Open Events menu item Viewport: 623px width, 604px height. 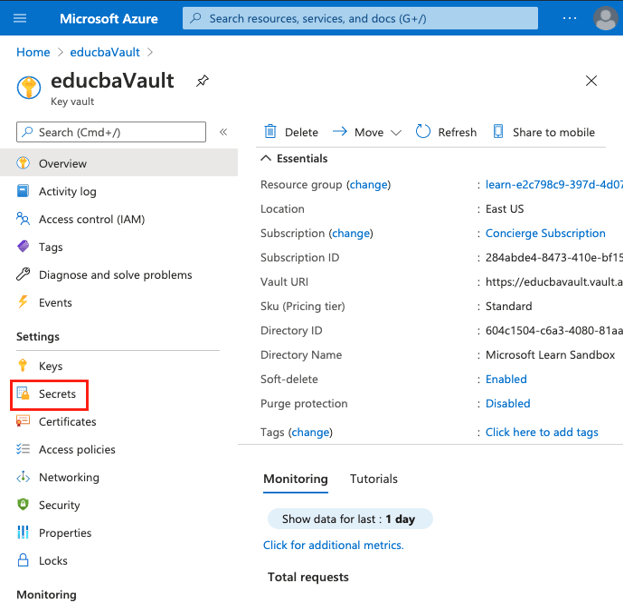click(56, 303)
